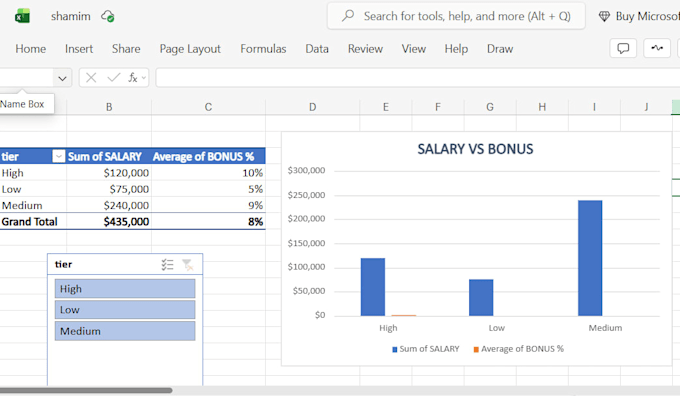Click the Medium salary bar in chart
Viewport: 680px width, 396px height.
pos(590,258)
